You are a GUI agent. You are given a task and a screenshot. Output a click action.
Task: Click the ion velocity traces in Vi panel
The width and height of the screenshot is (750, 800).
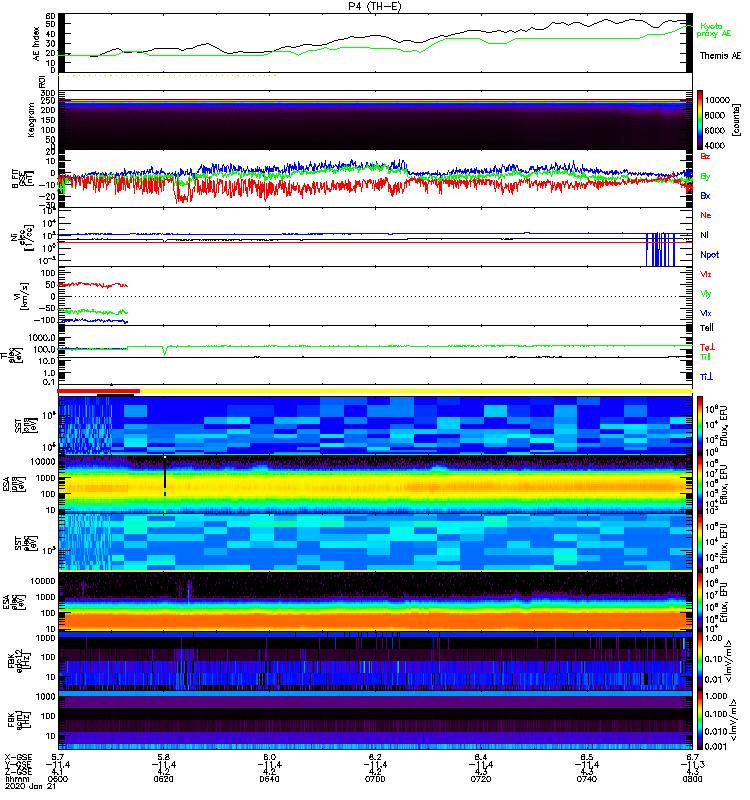(93, 302)
